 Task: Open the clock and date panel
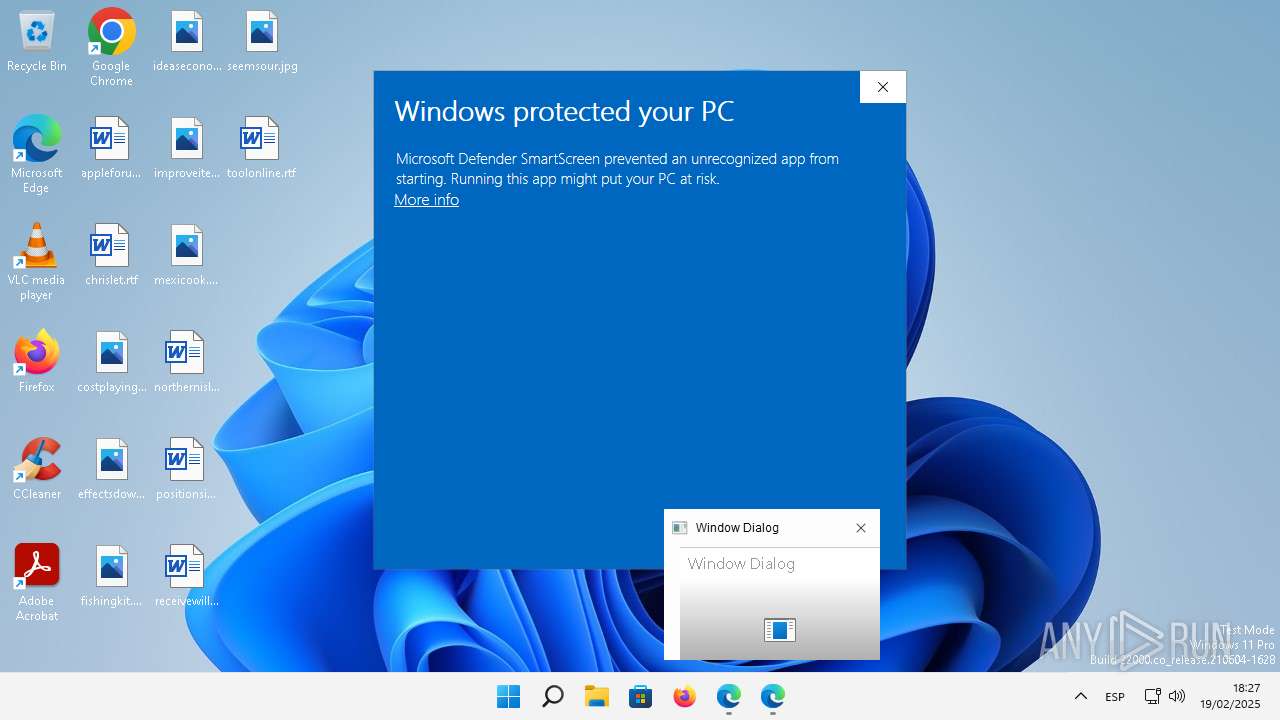click(1231, 696)
